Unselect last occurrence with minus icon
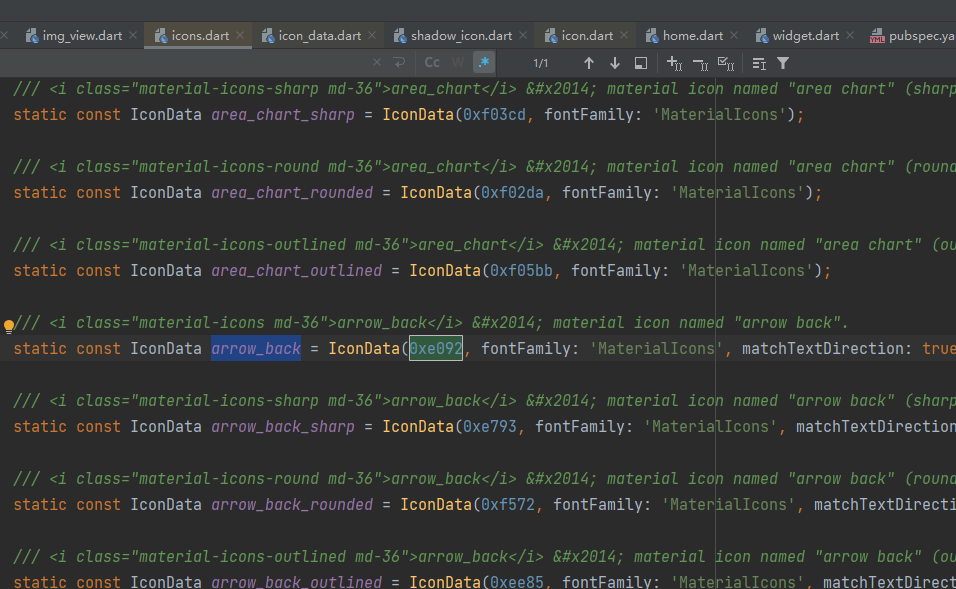Image resolution: width=956 pixels, height=589 pixels. tap(701, 62)
